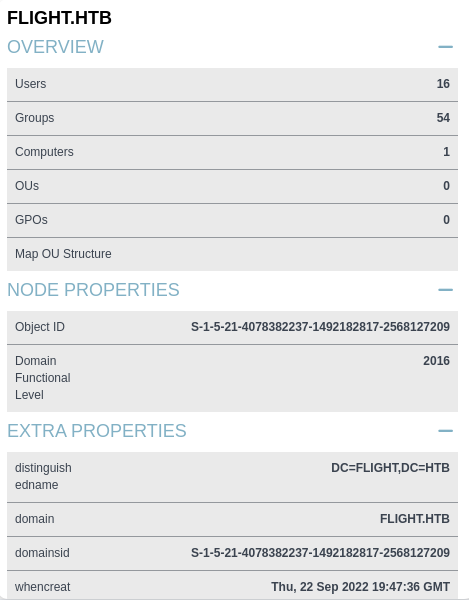Click the distinguishedname value DC=FLIGHT,DC=HTB
Viewport: 469px width, 600px height.
coord(390,468)
